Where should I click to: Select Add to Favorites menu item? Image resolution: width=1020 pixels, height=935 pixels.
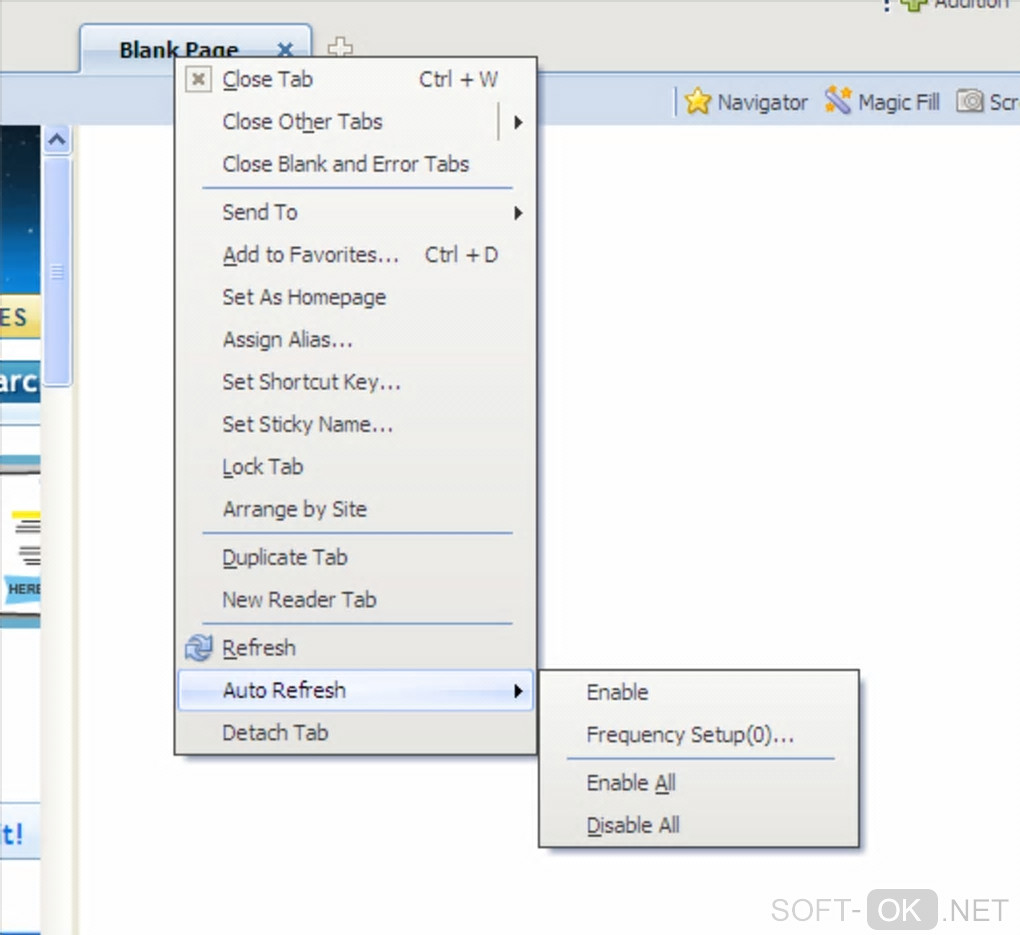(x=355, y=255)
